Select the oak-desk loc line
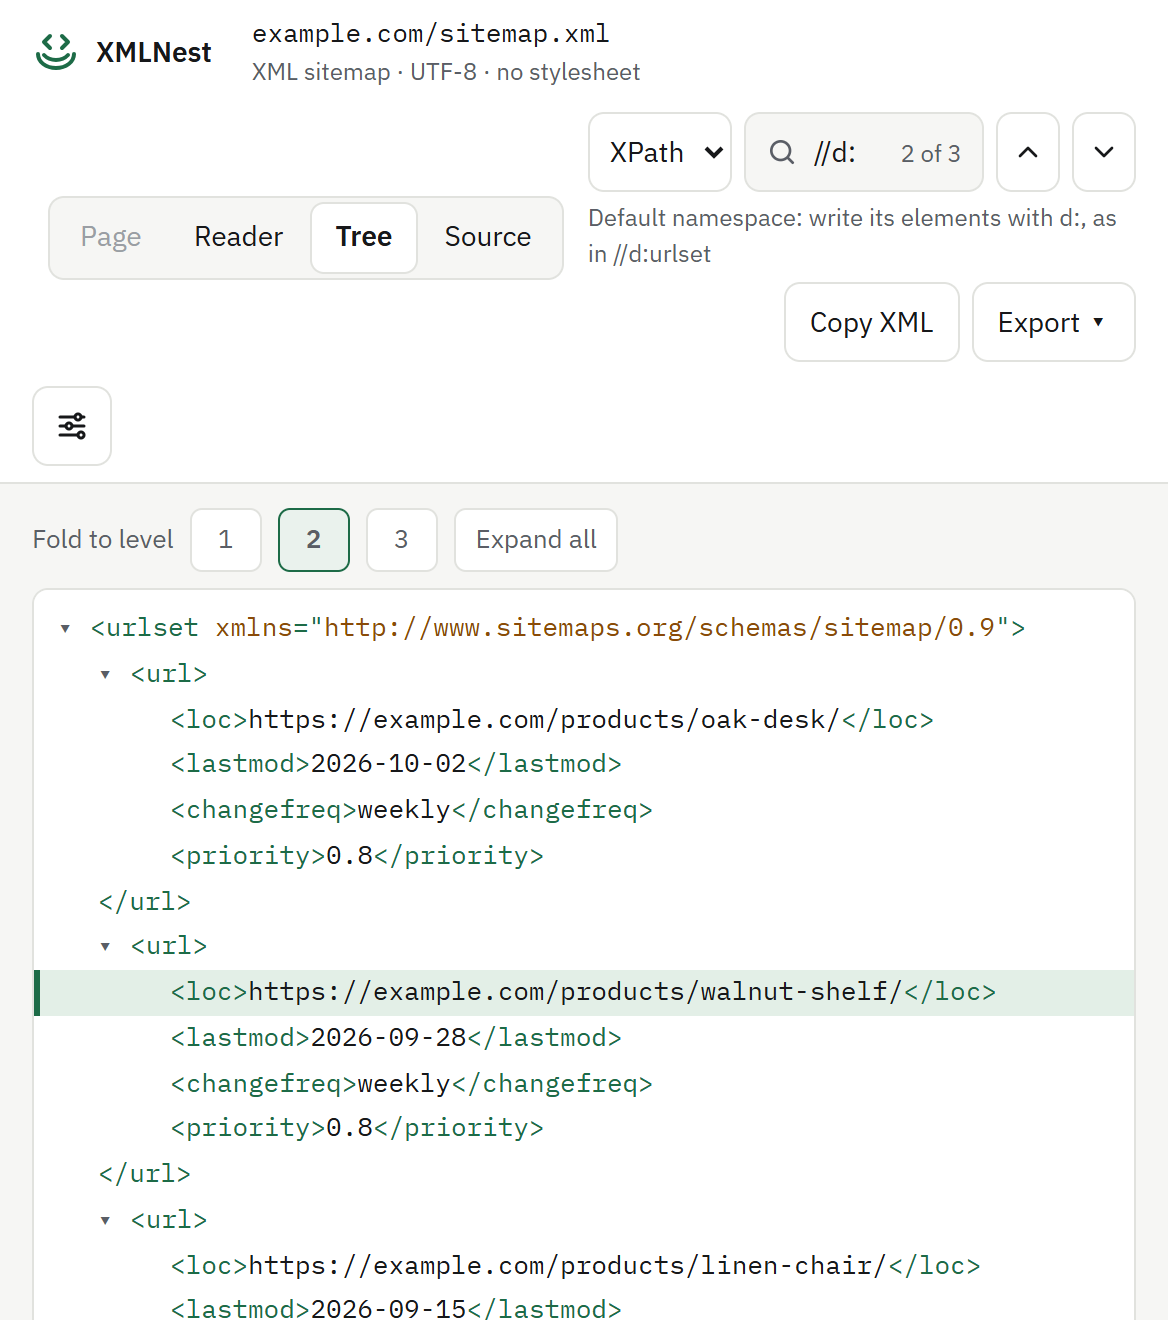The height and width of the screenshot is (1320, 1168). coord(584,720)
